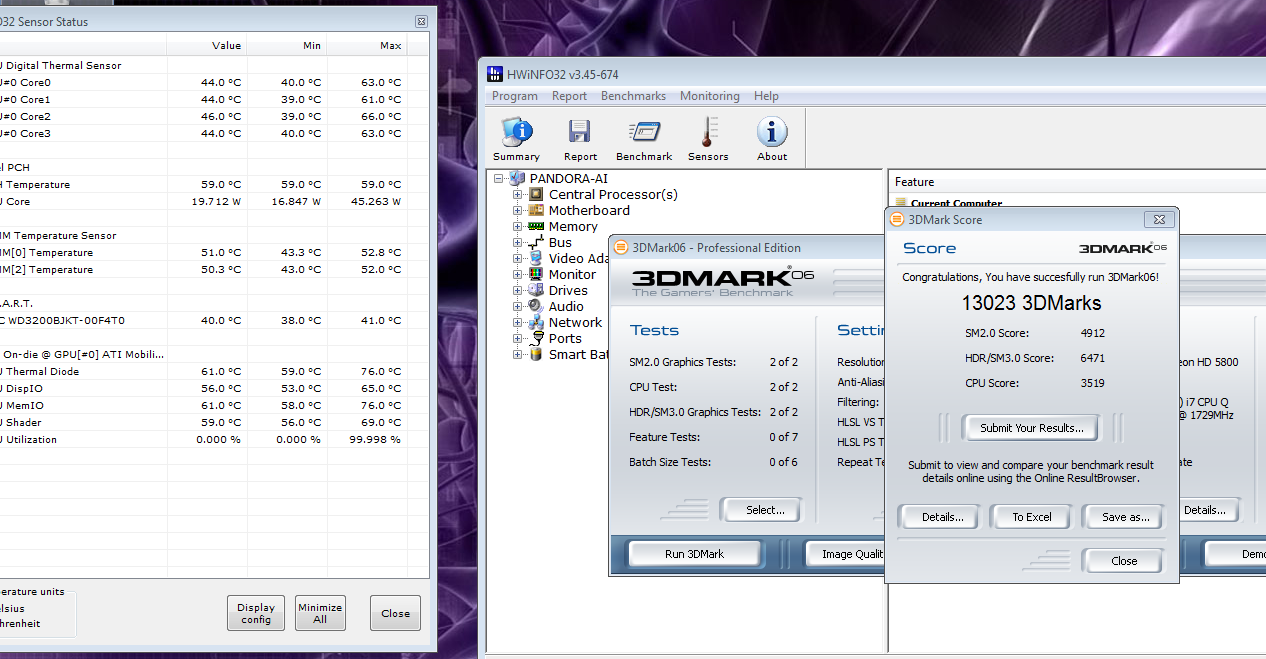Select the Ports connector icon in tree
Viewport: 1266px width, 659px height.
pos(536,338)
